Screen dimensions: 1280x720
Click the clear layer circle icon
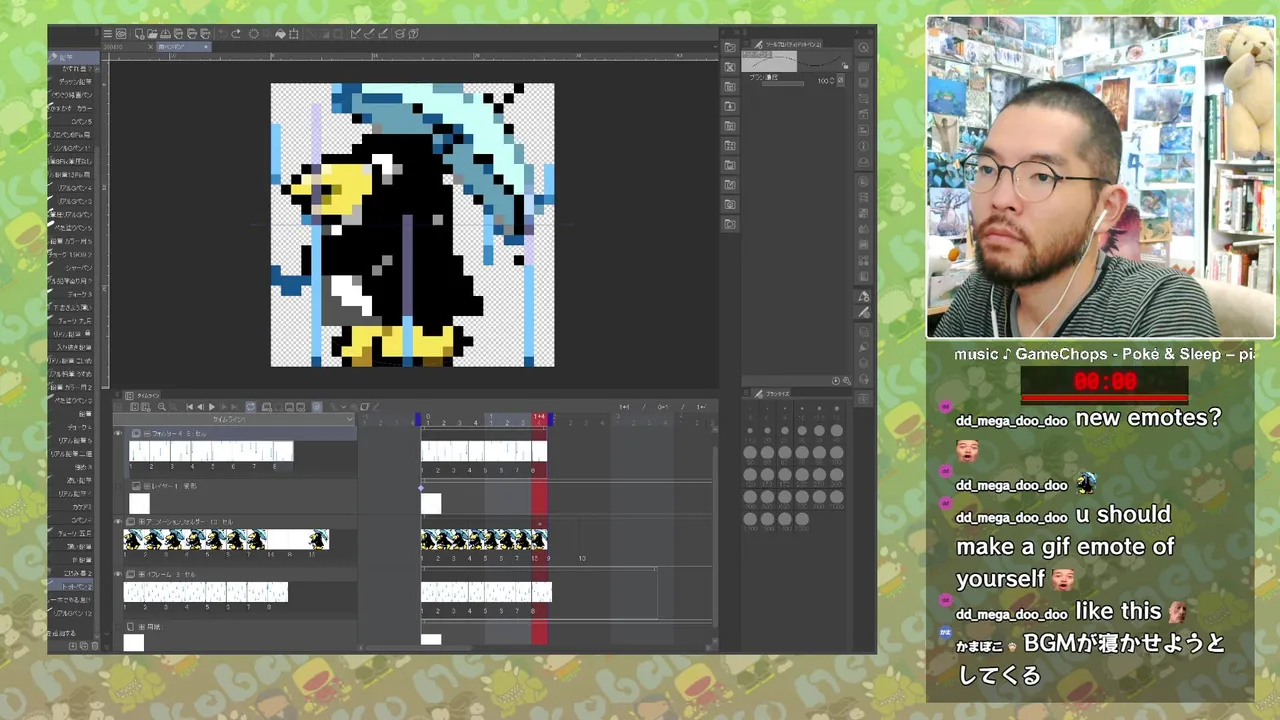click(x=254, y=34)
